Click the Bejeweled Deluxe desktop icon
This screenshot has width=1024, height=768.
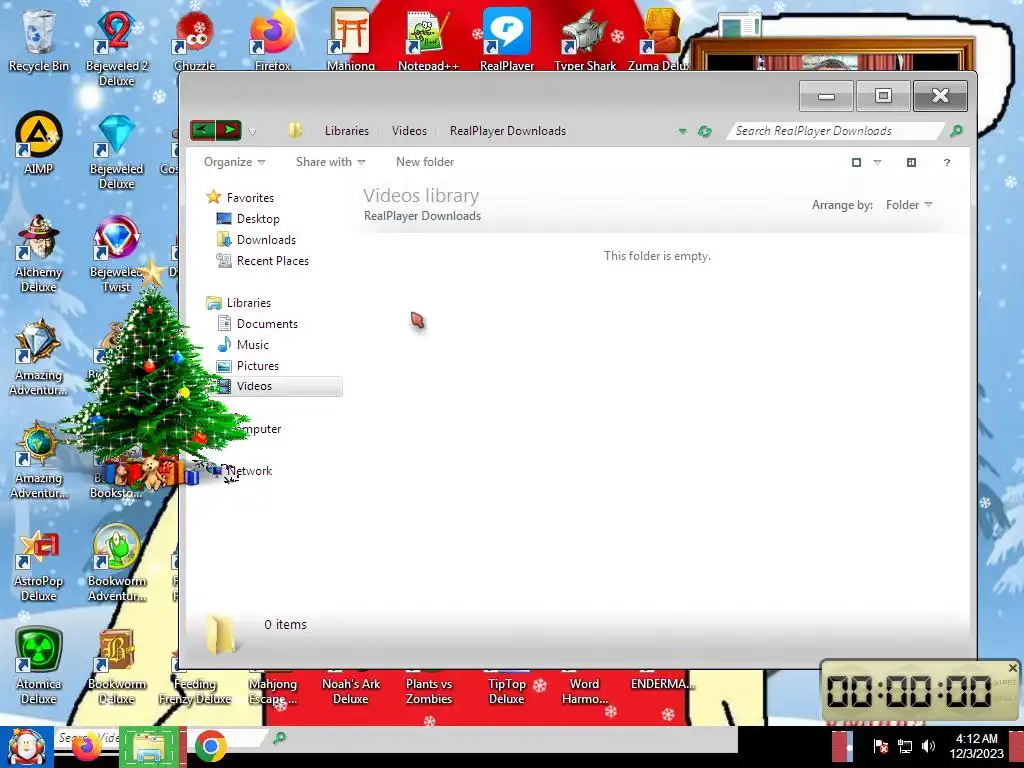click(x=116, y=152)
